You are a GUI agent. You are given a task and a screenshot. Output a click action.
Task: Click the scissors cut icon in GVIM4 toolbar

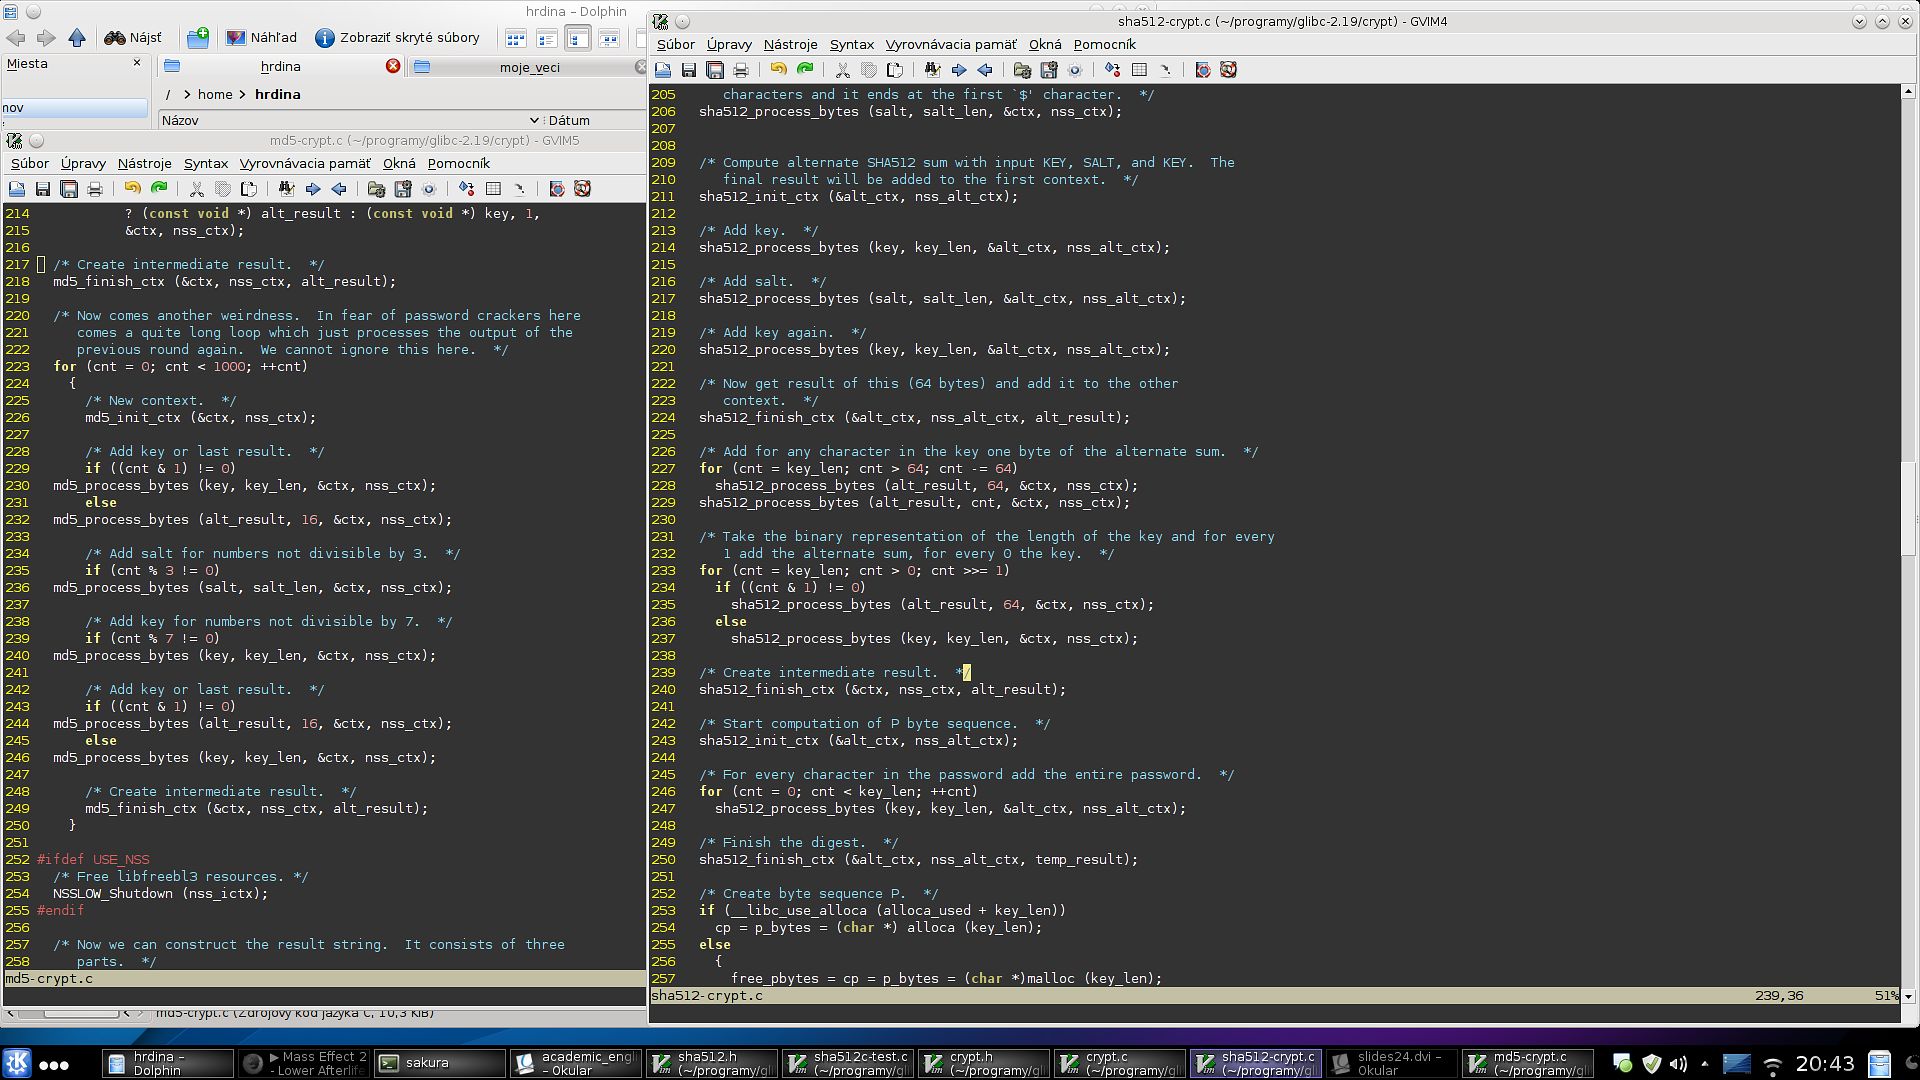pyautogui.click(x=842, y=70)
